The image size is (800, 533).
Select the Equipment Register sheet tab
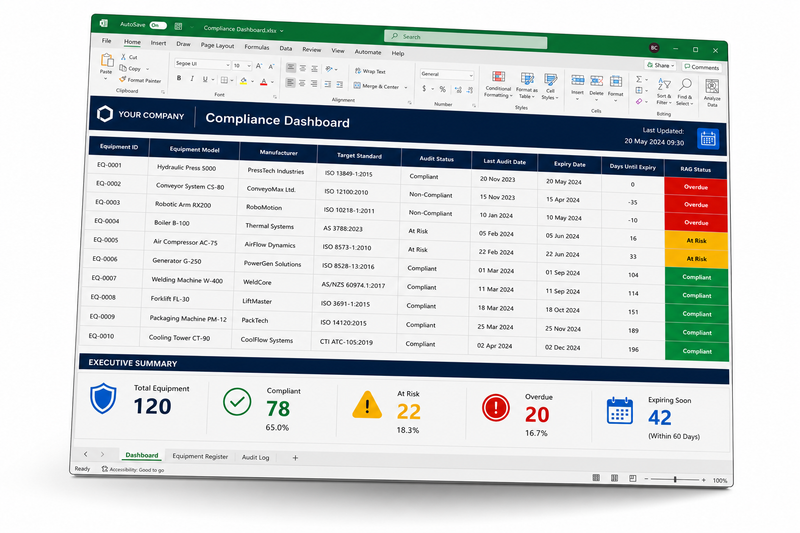(x=200, y=456)
